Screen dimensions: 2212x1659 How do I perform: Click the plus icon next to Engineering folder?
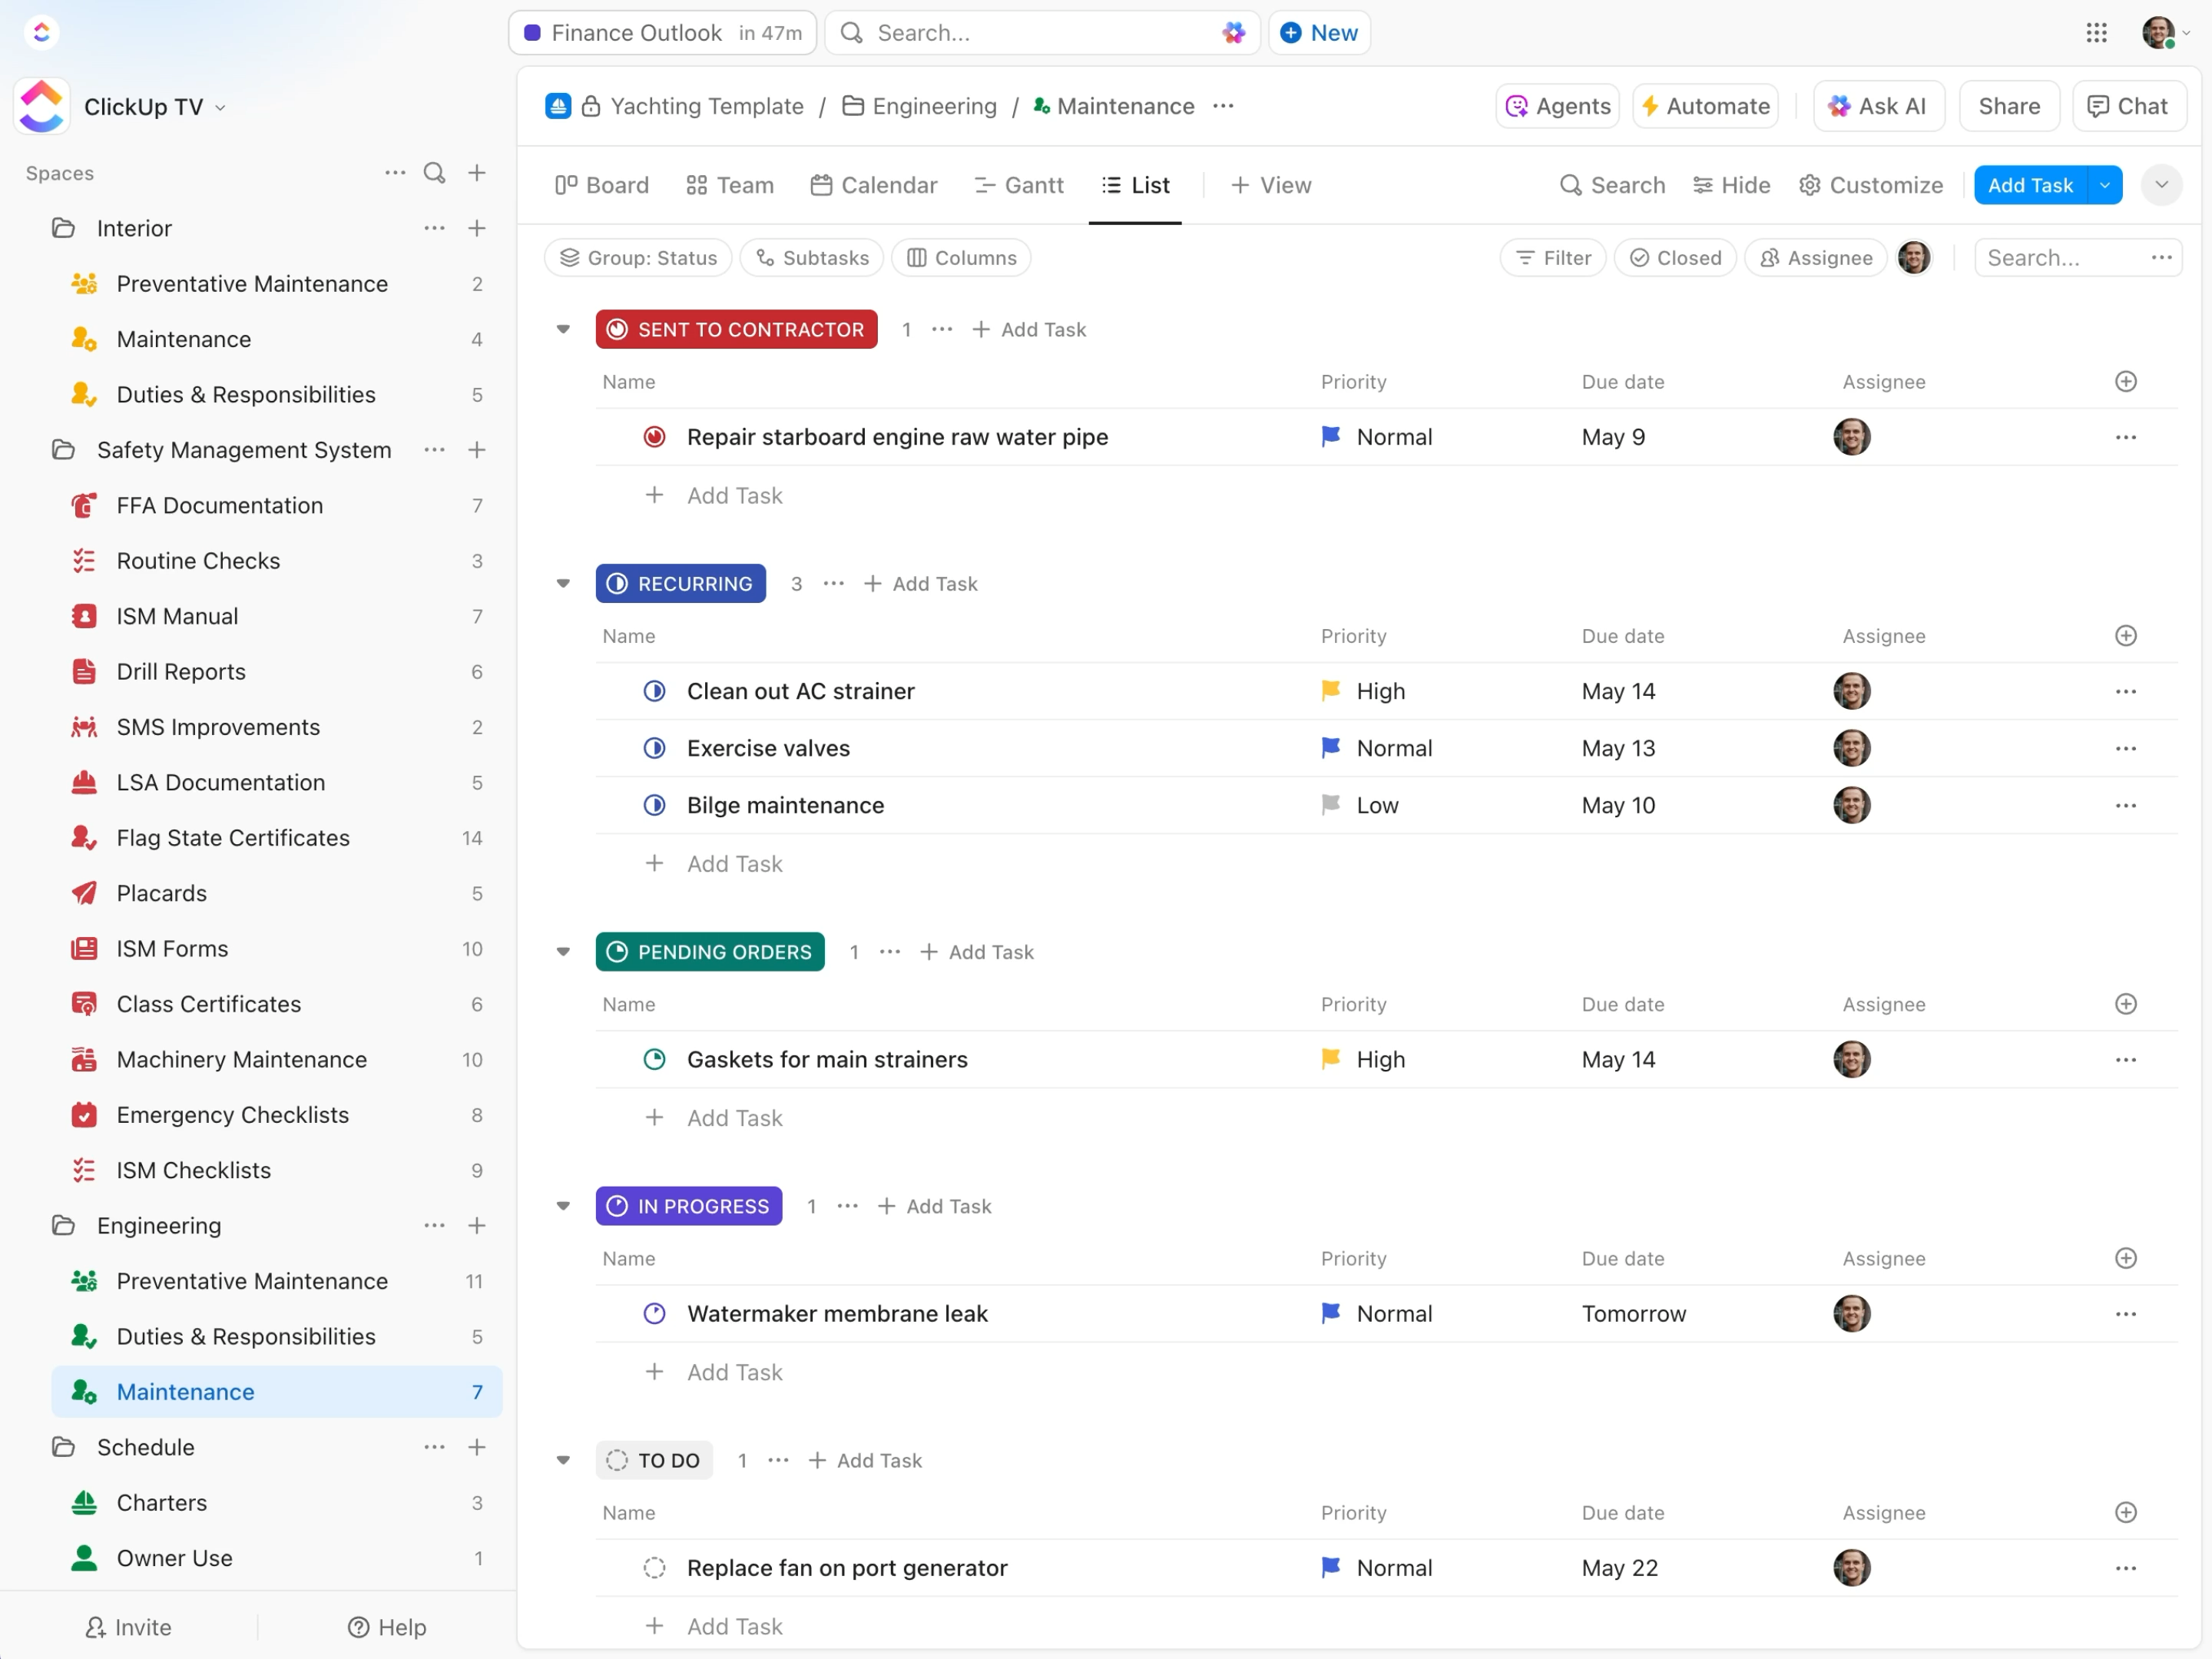[x=477, y=1225]
